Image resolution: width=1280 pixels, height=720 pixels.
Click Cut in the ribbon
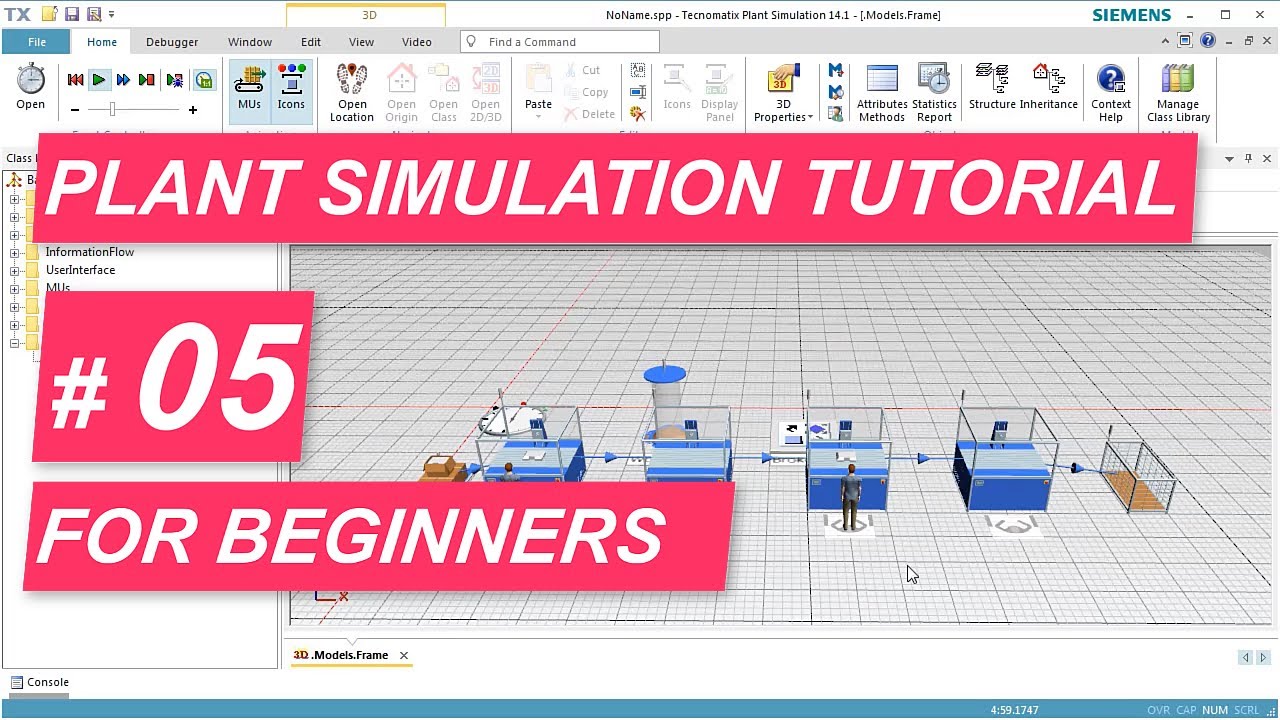click(582, 70)
